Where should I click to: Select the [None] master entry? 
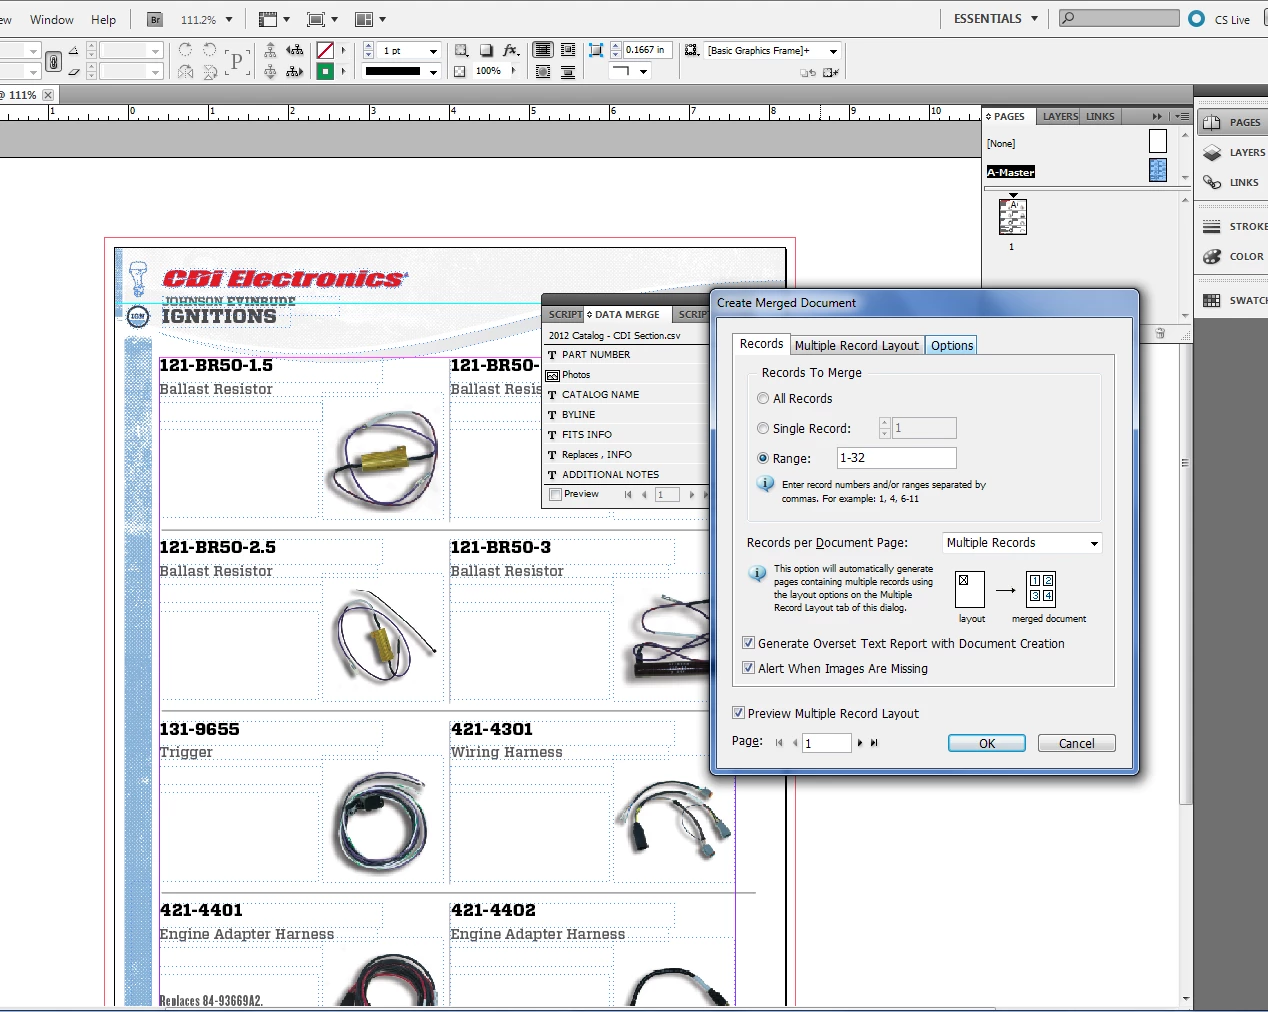point(1001,143)
